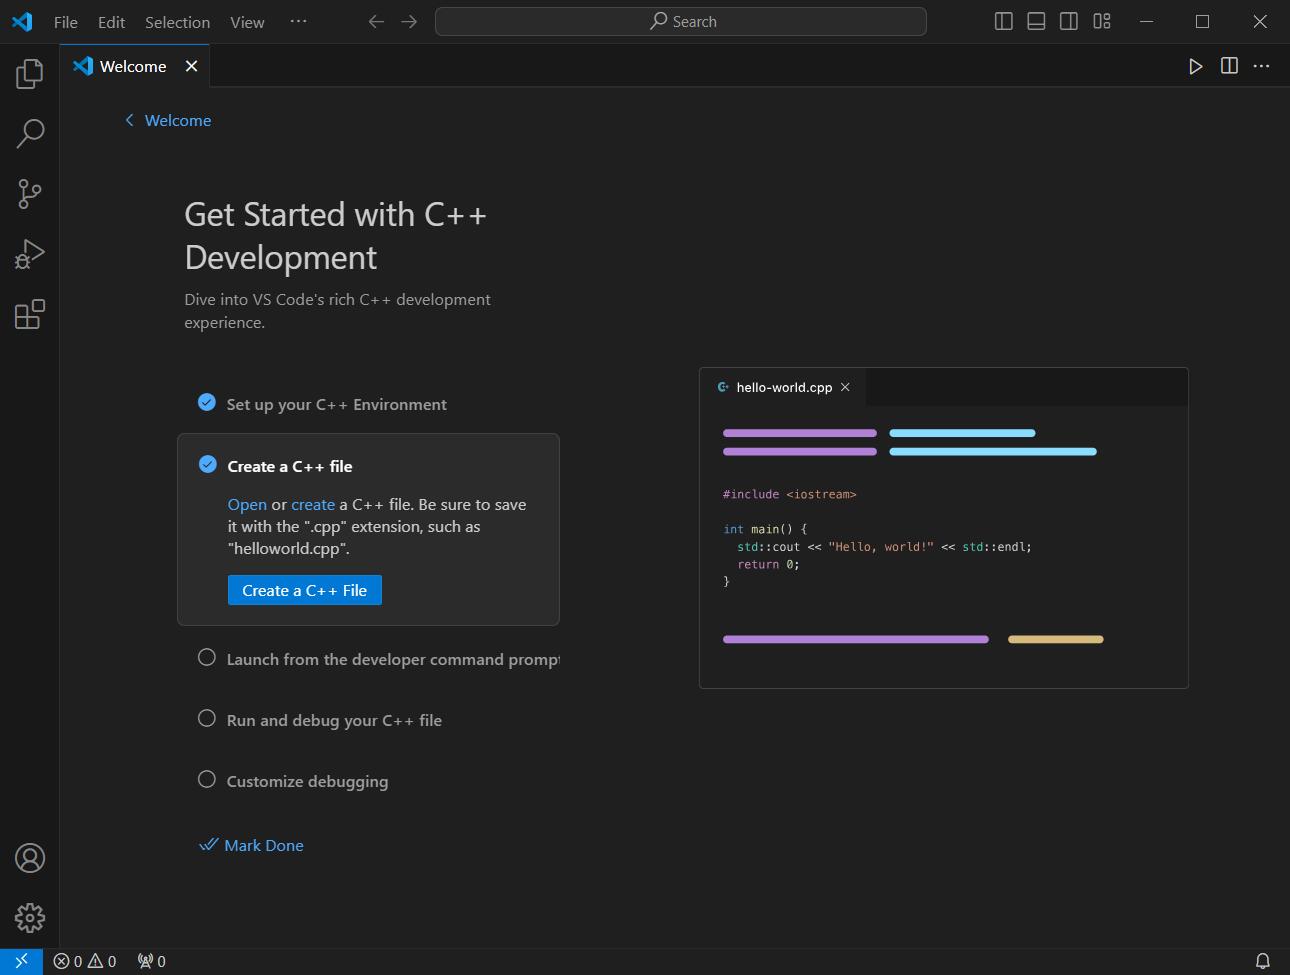Close the Welcome tab

(x=191, y=66)
